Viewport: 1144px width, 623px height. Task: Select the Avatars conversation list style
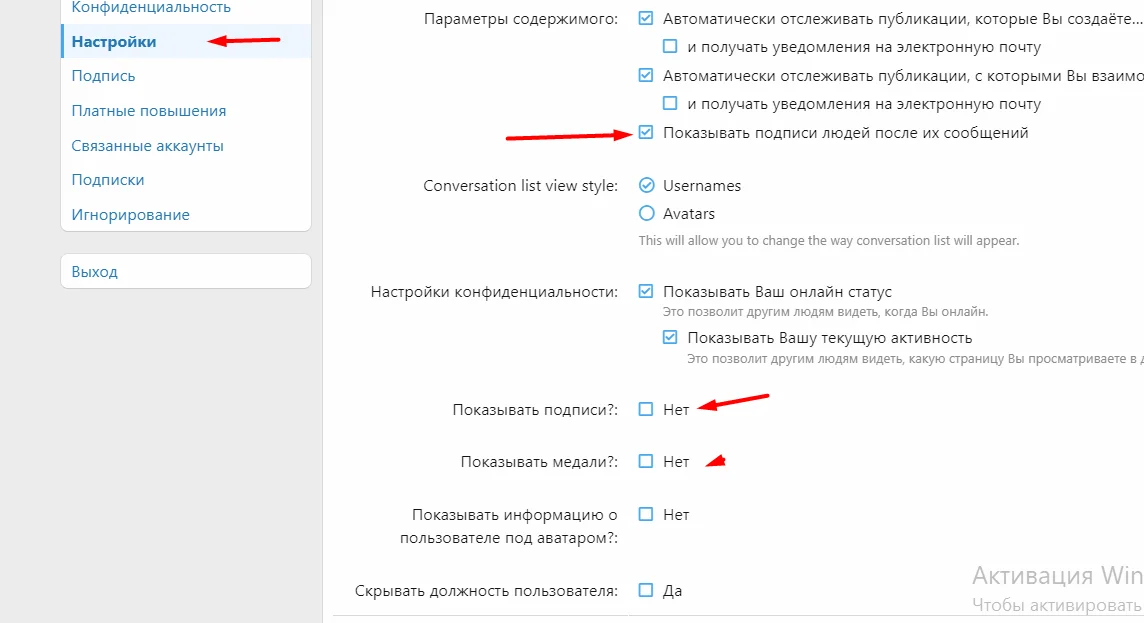(x=646, y=213)
